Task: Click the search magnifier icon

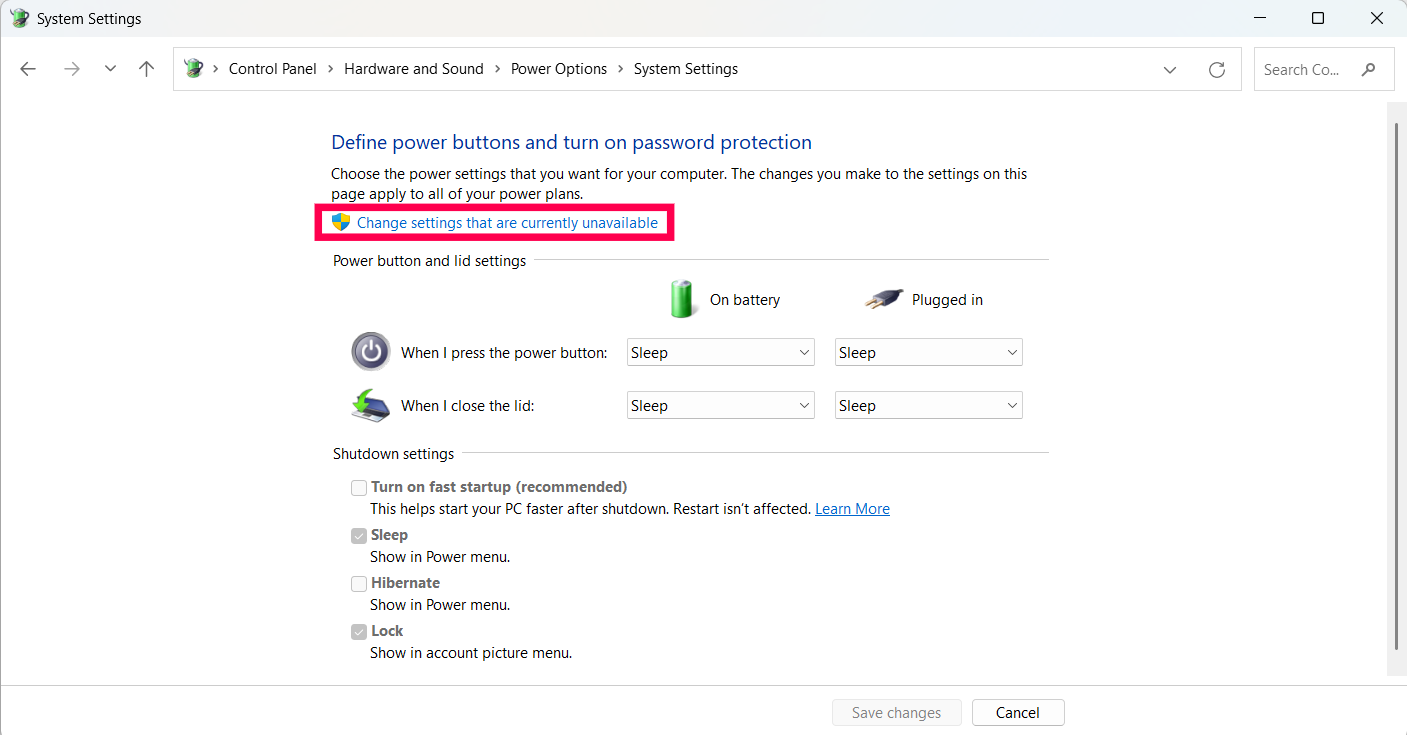Action: [1369, 69]
